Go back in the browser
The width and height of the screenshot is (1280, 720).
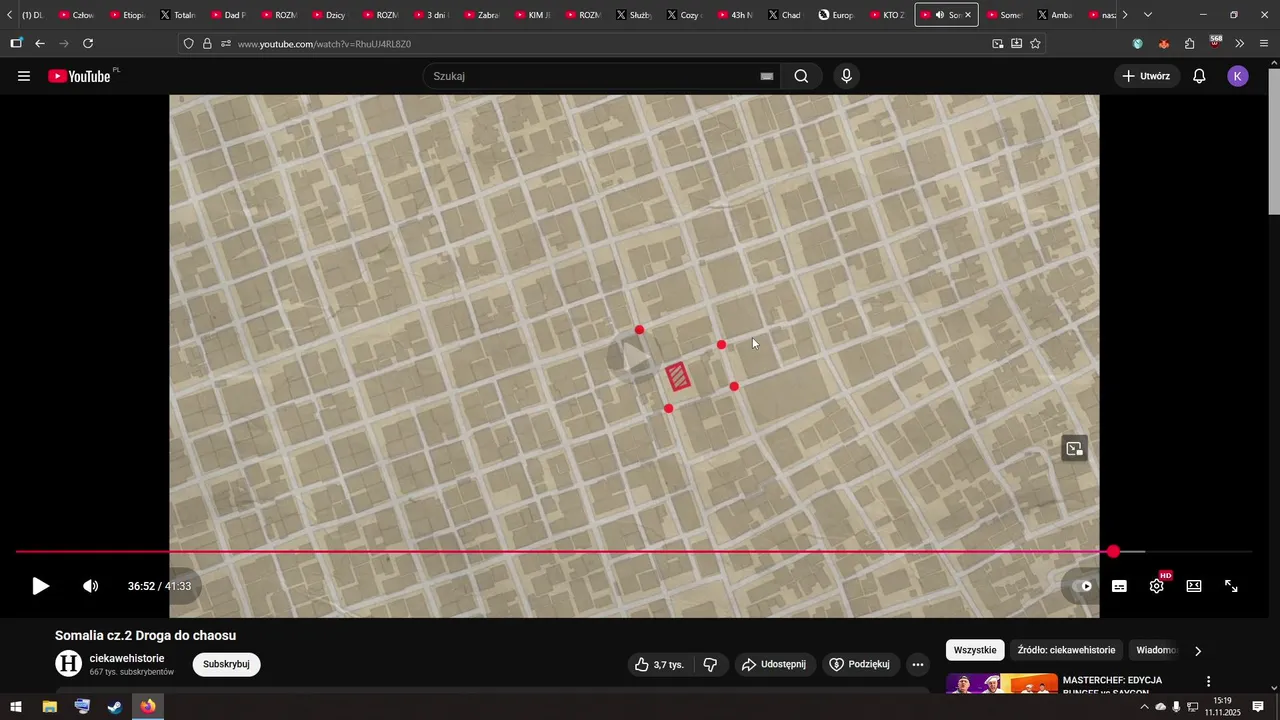click(40, 43)
